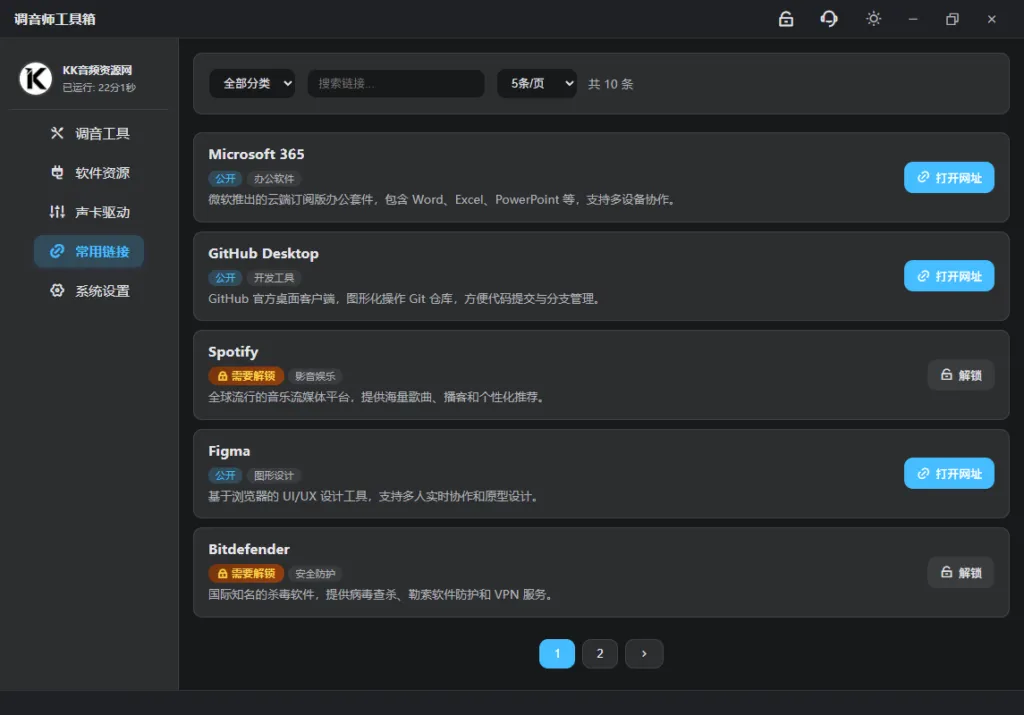Viewport: 1024px width, 715px height.
Task: Unlock the Spotify link
Action: coord(961,375)
